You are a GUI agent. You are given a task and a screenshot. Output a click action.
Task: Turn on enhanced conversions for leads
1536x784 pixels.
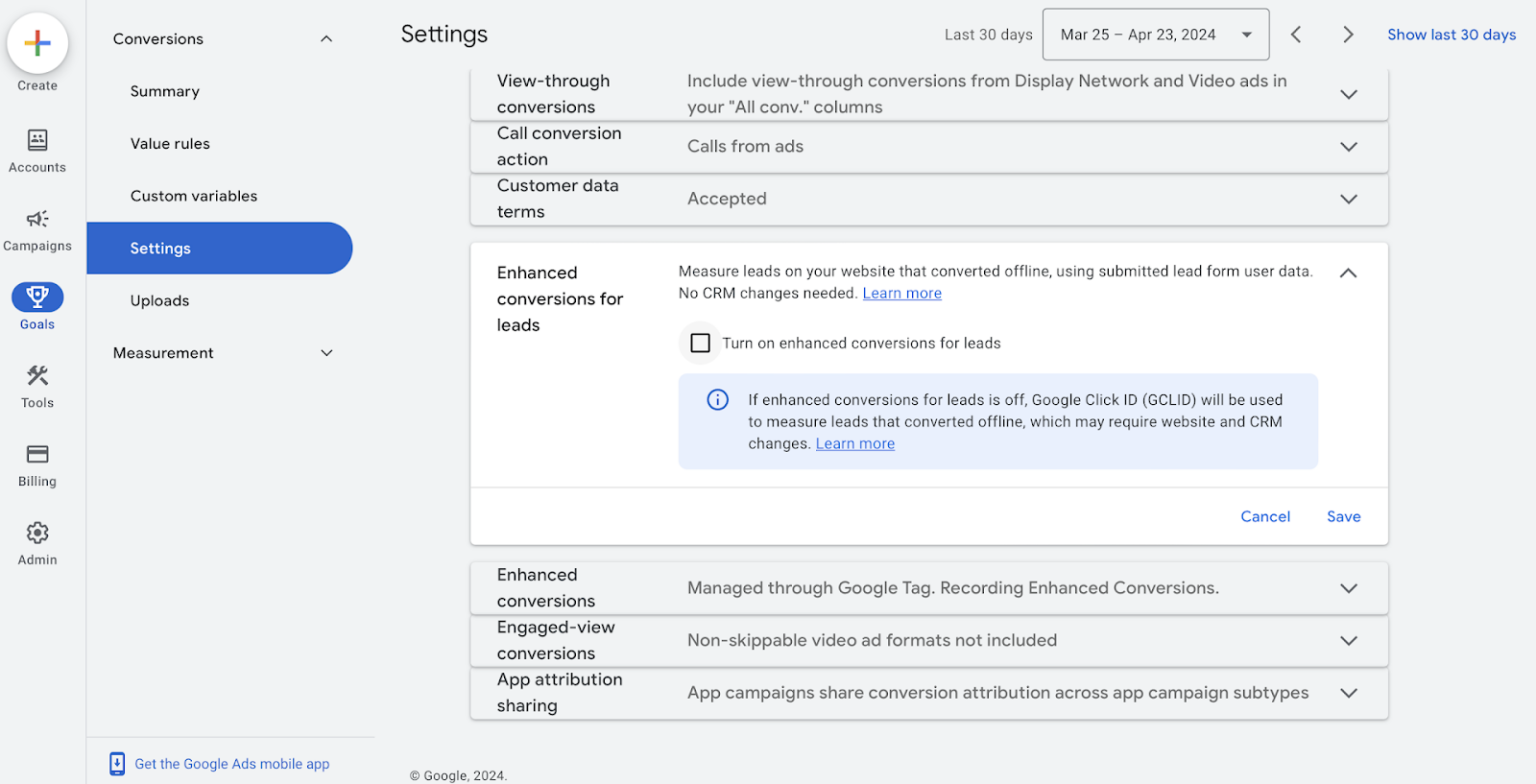(700, 342)
